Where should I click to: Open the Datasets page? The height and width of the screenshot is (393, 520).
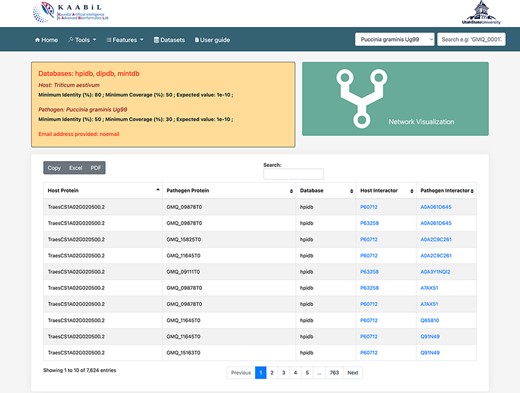[169, 40]
